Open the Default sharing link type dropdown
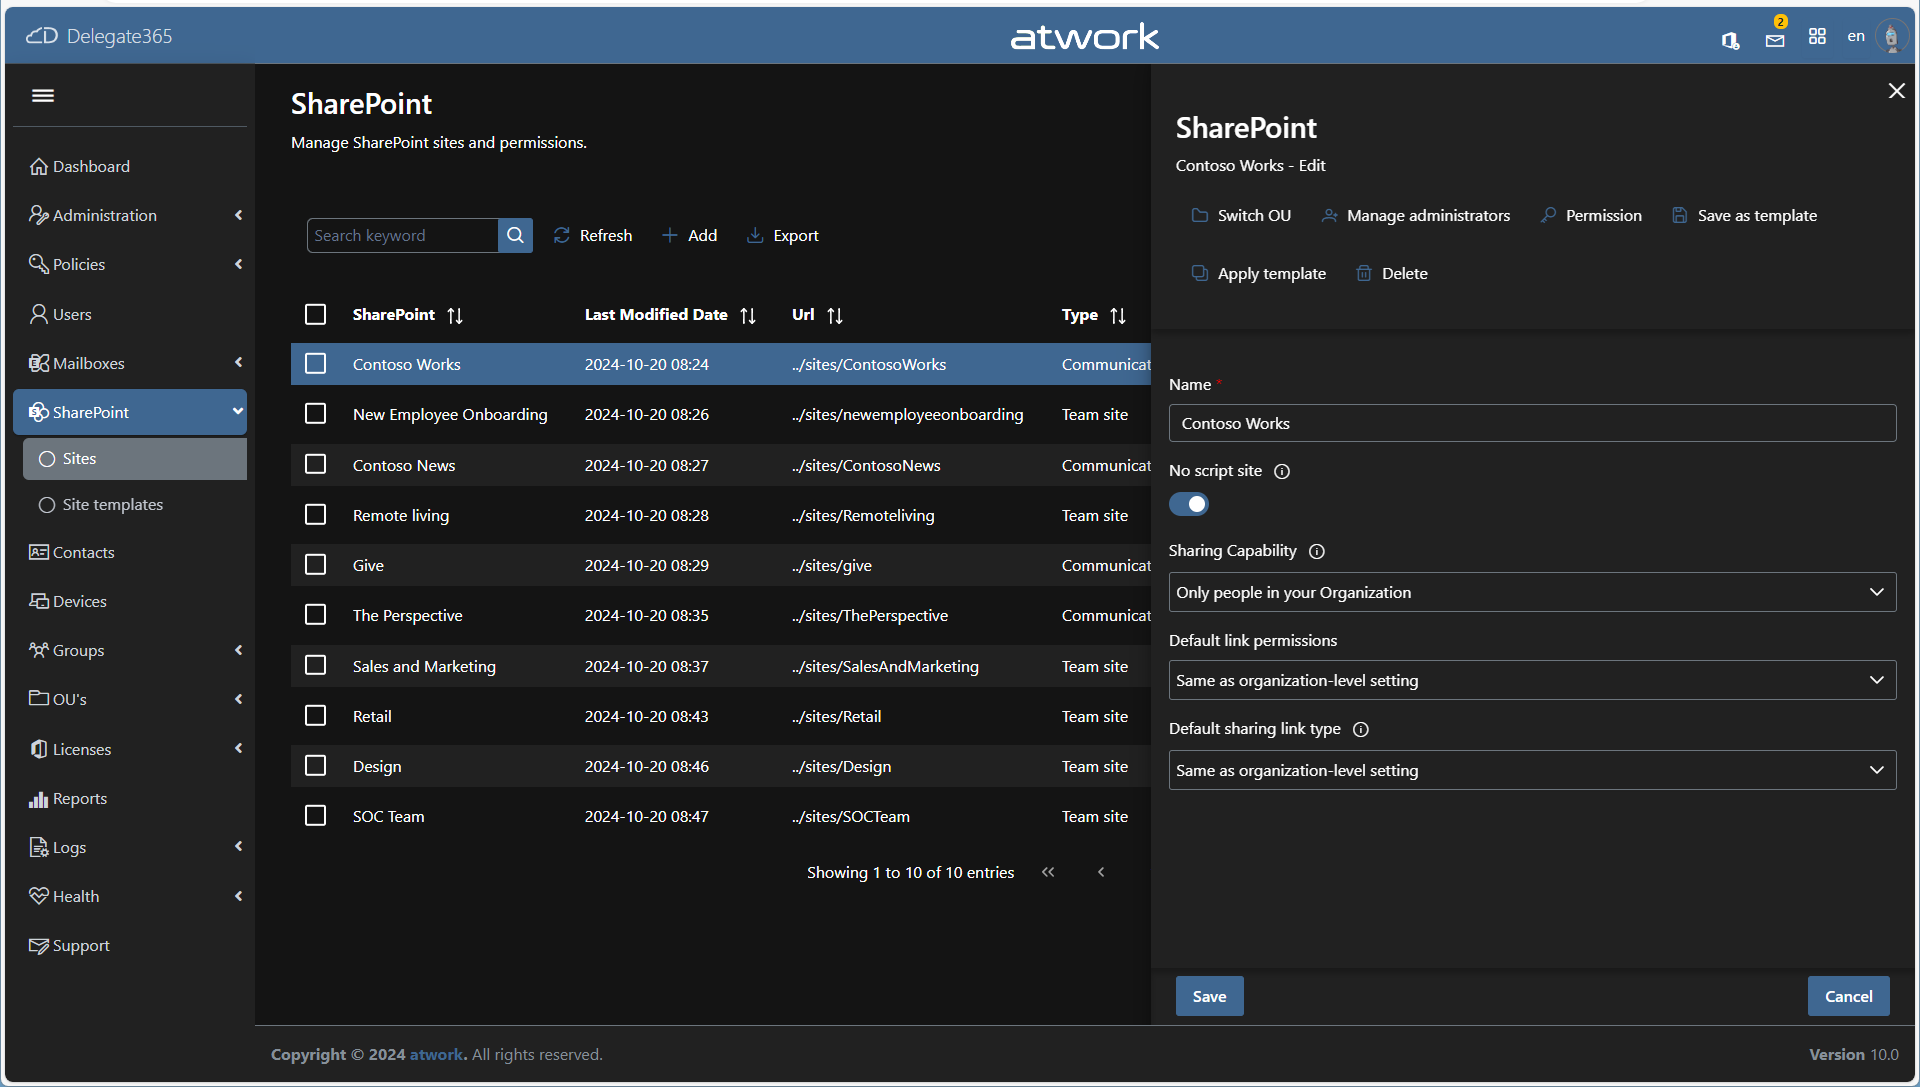1920x1087 pixels. [1532, 770]
